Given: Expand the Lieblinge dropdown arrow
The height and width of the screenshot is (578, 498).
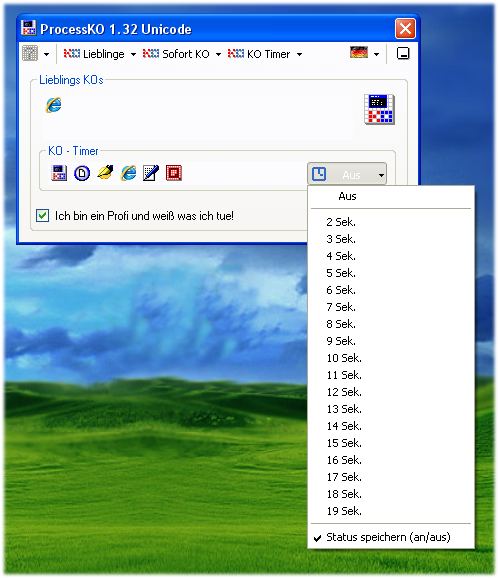Looking at the screenshot, I should [x=133, y=55].
